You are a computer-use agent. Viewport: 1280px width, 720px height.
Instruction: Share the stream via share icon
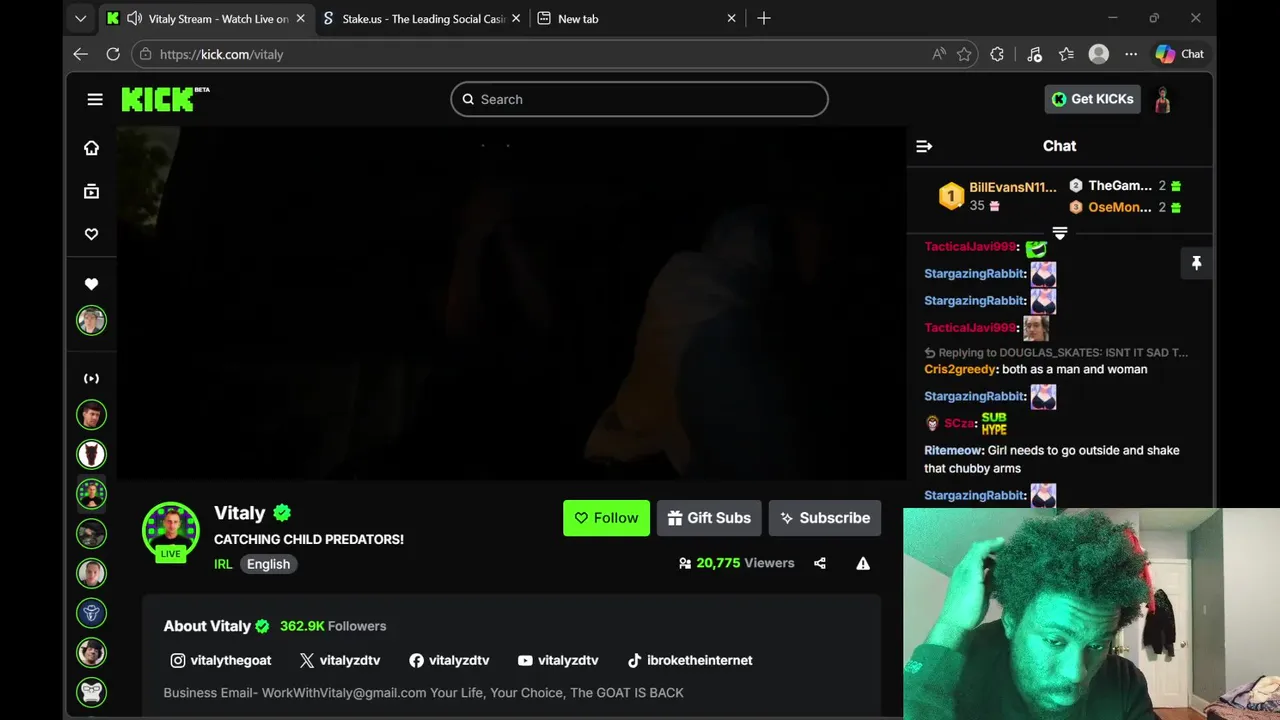(x=820, y=563)
